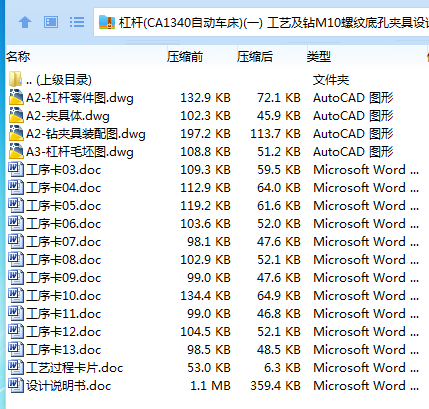429x409 pixels.
Task: Click Word icon of 工序卡07.doc
Action: (x=16, y=241)
